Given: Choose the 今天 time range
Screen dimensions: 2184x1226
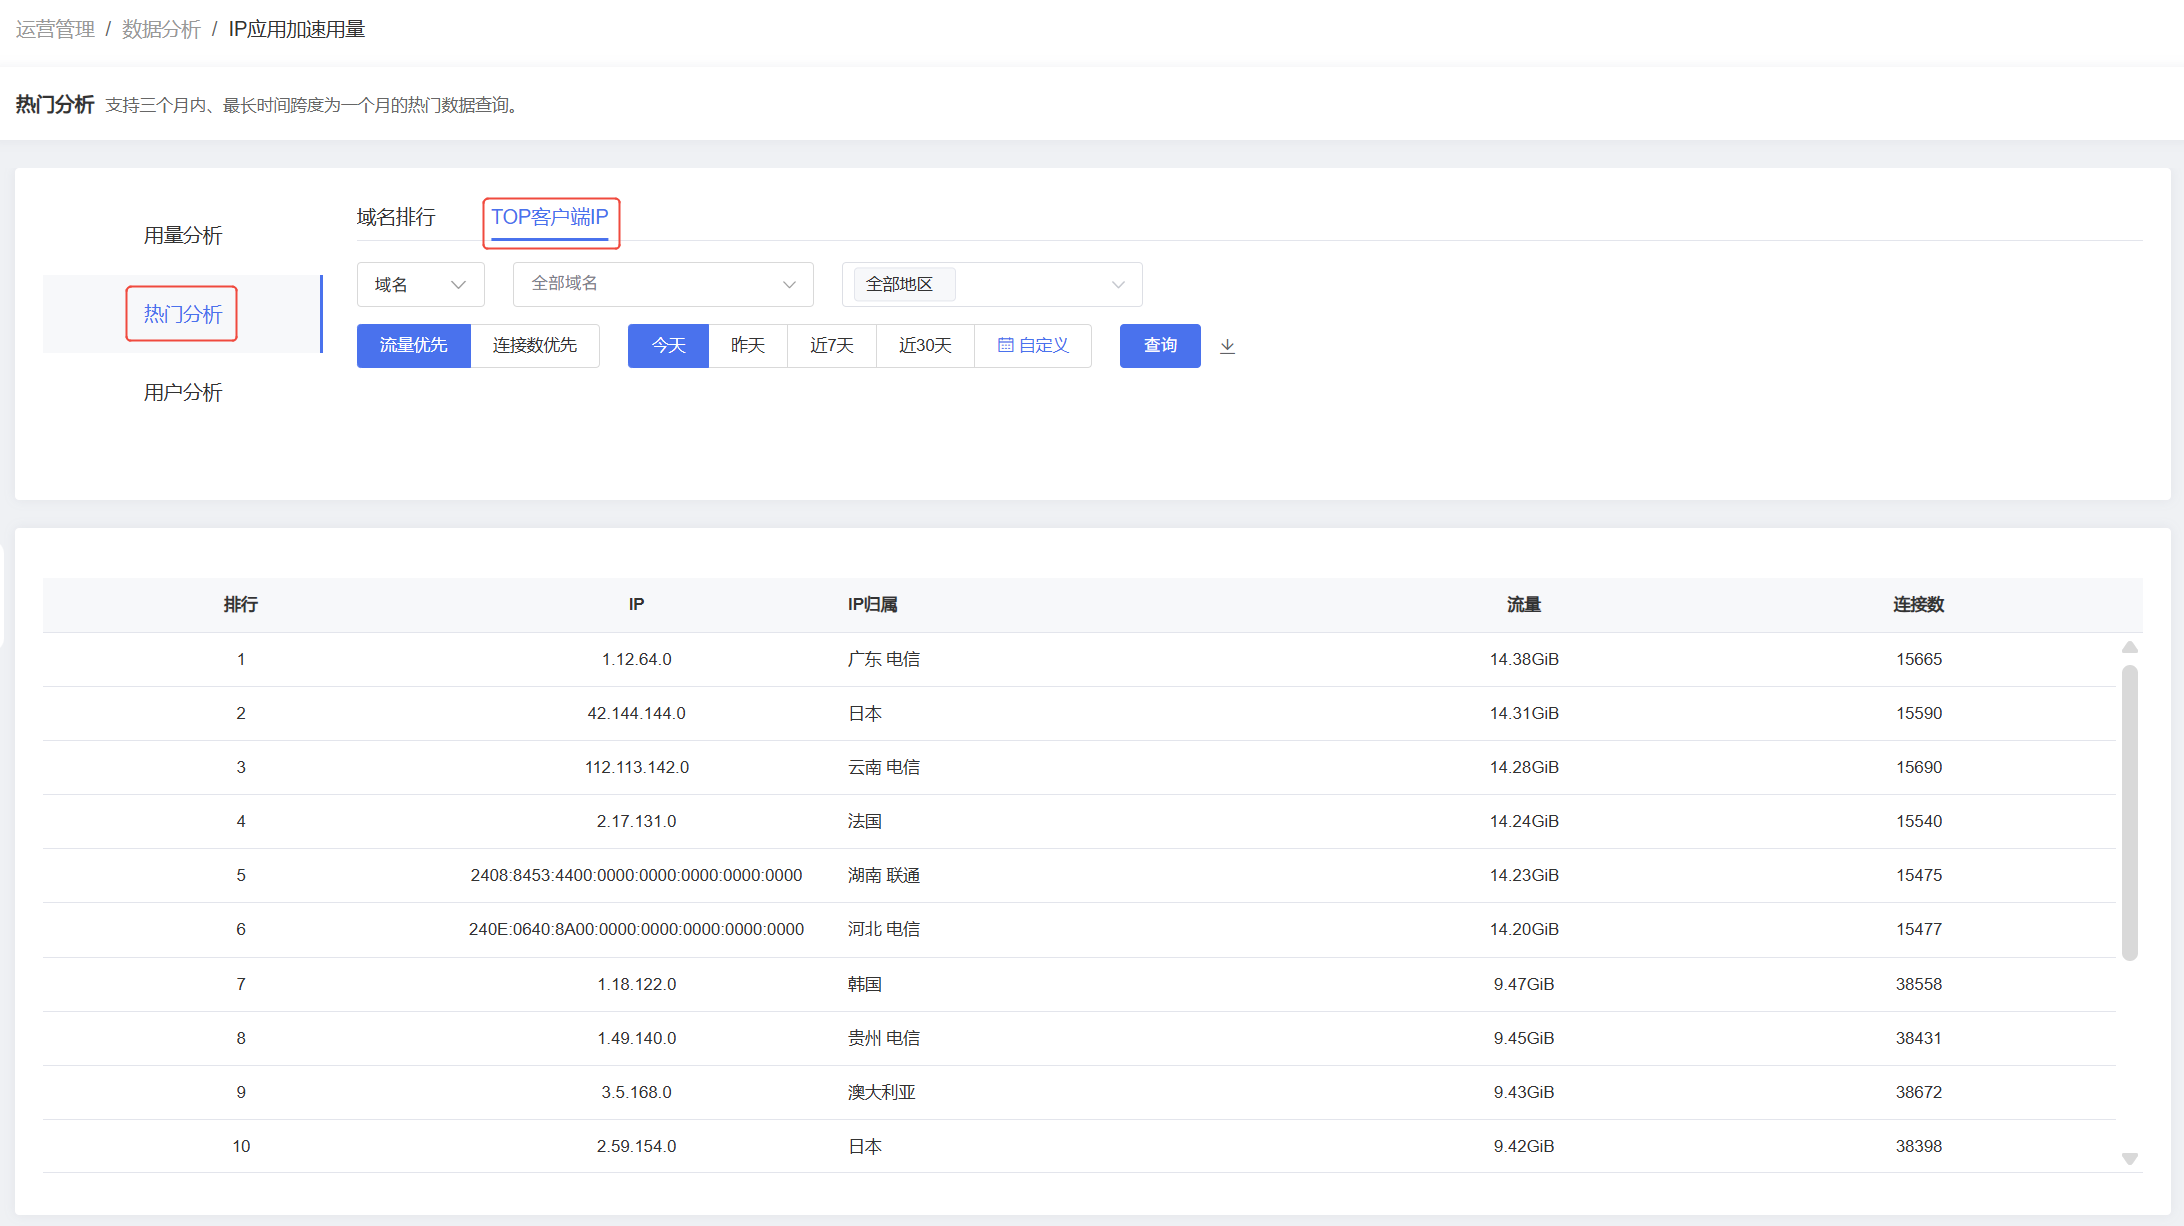Looking at the screenshot, I should tap(668, 345).
